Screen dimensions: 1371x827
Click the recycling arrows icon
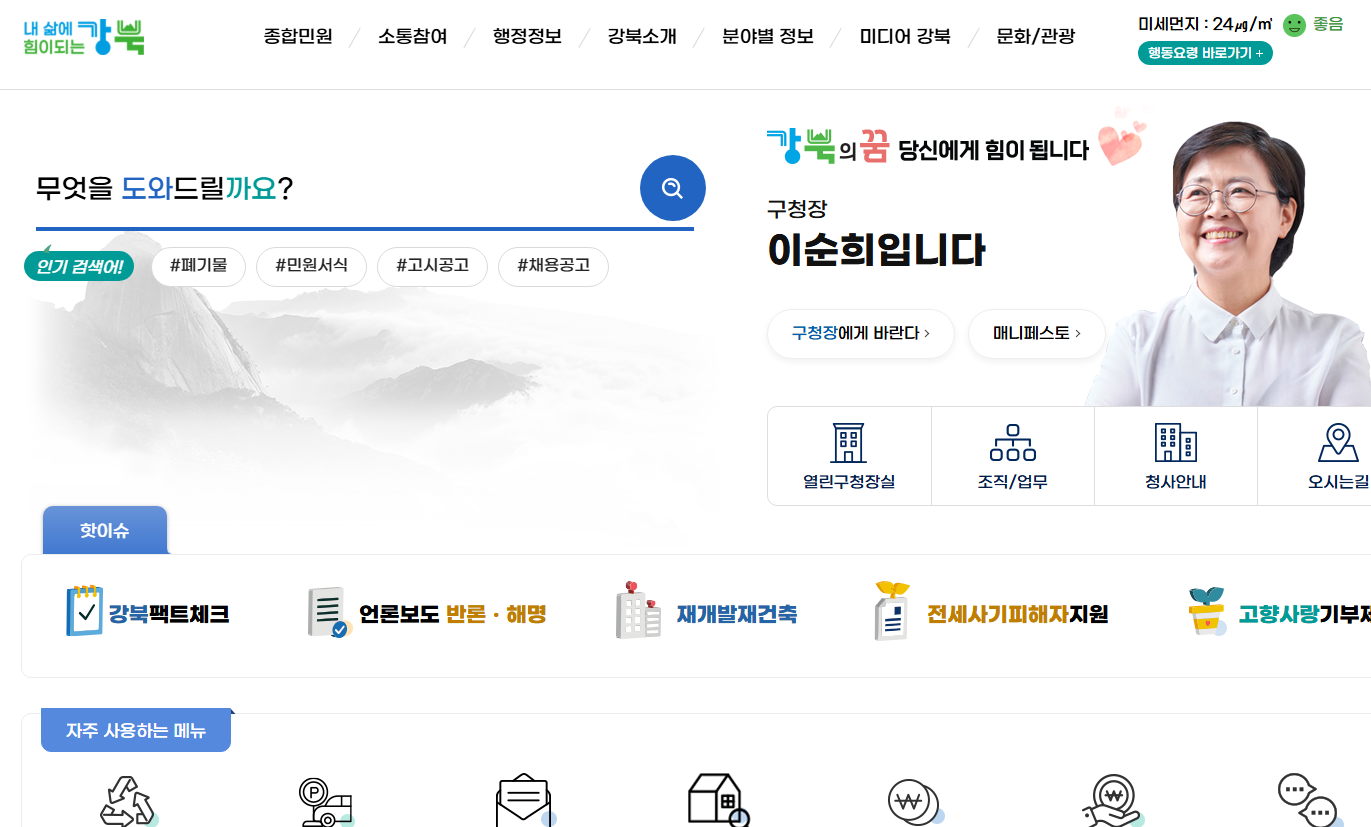pyautogui.click(x=129, y=801)
